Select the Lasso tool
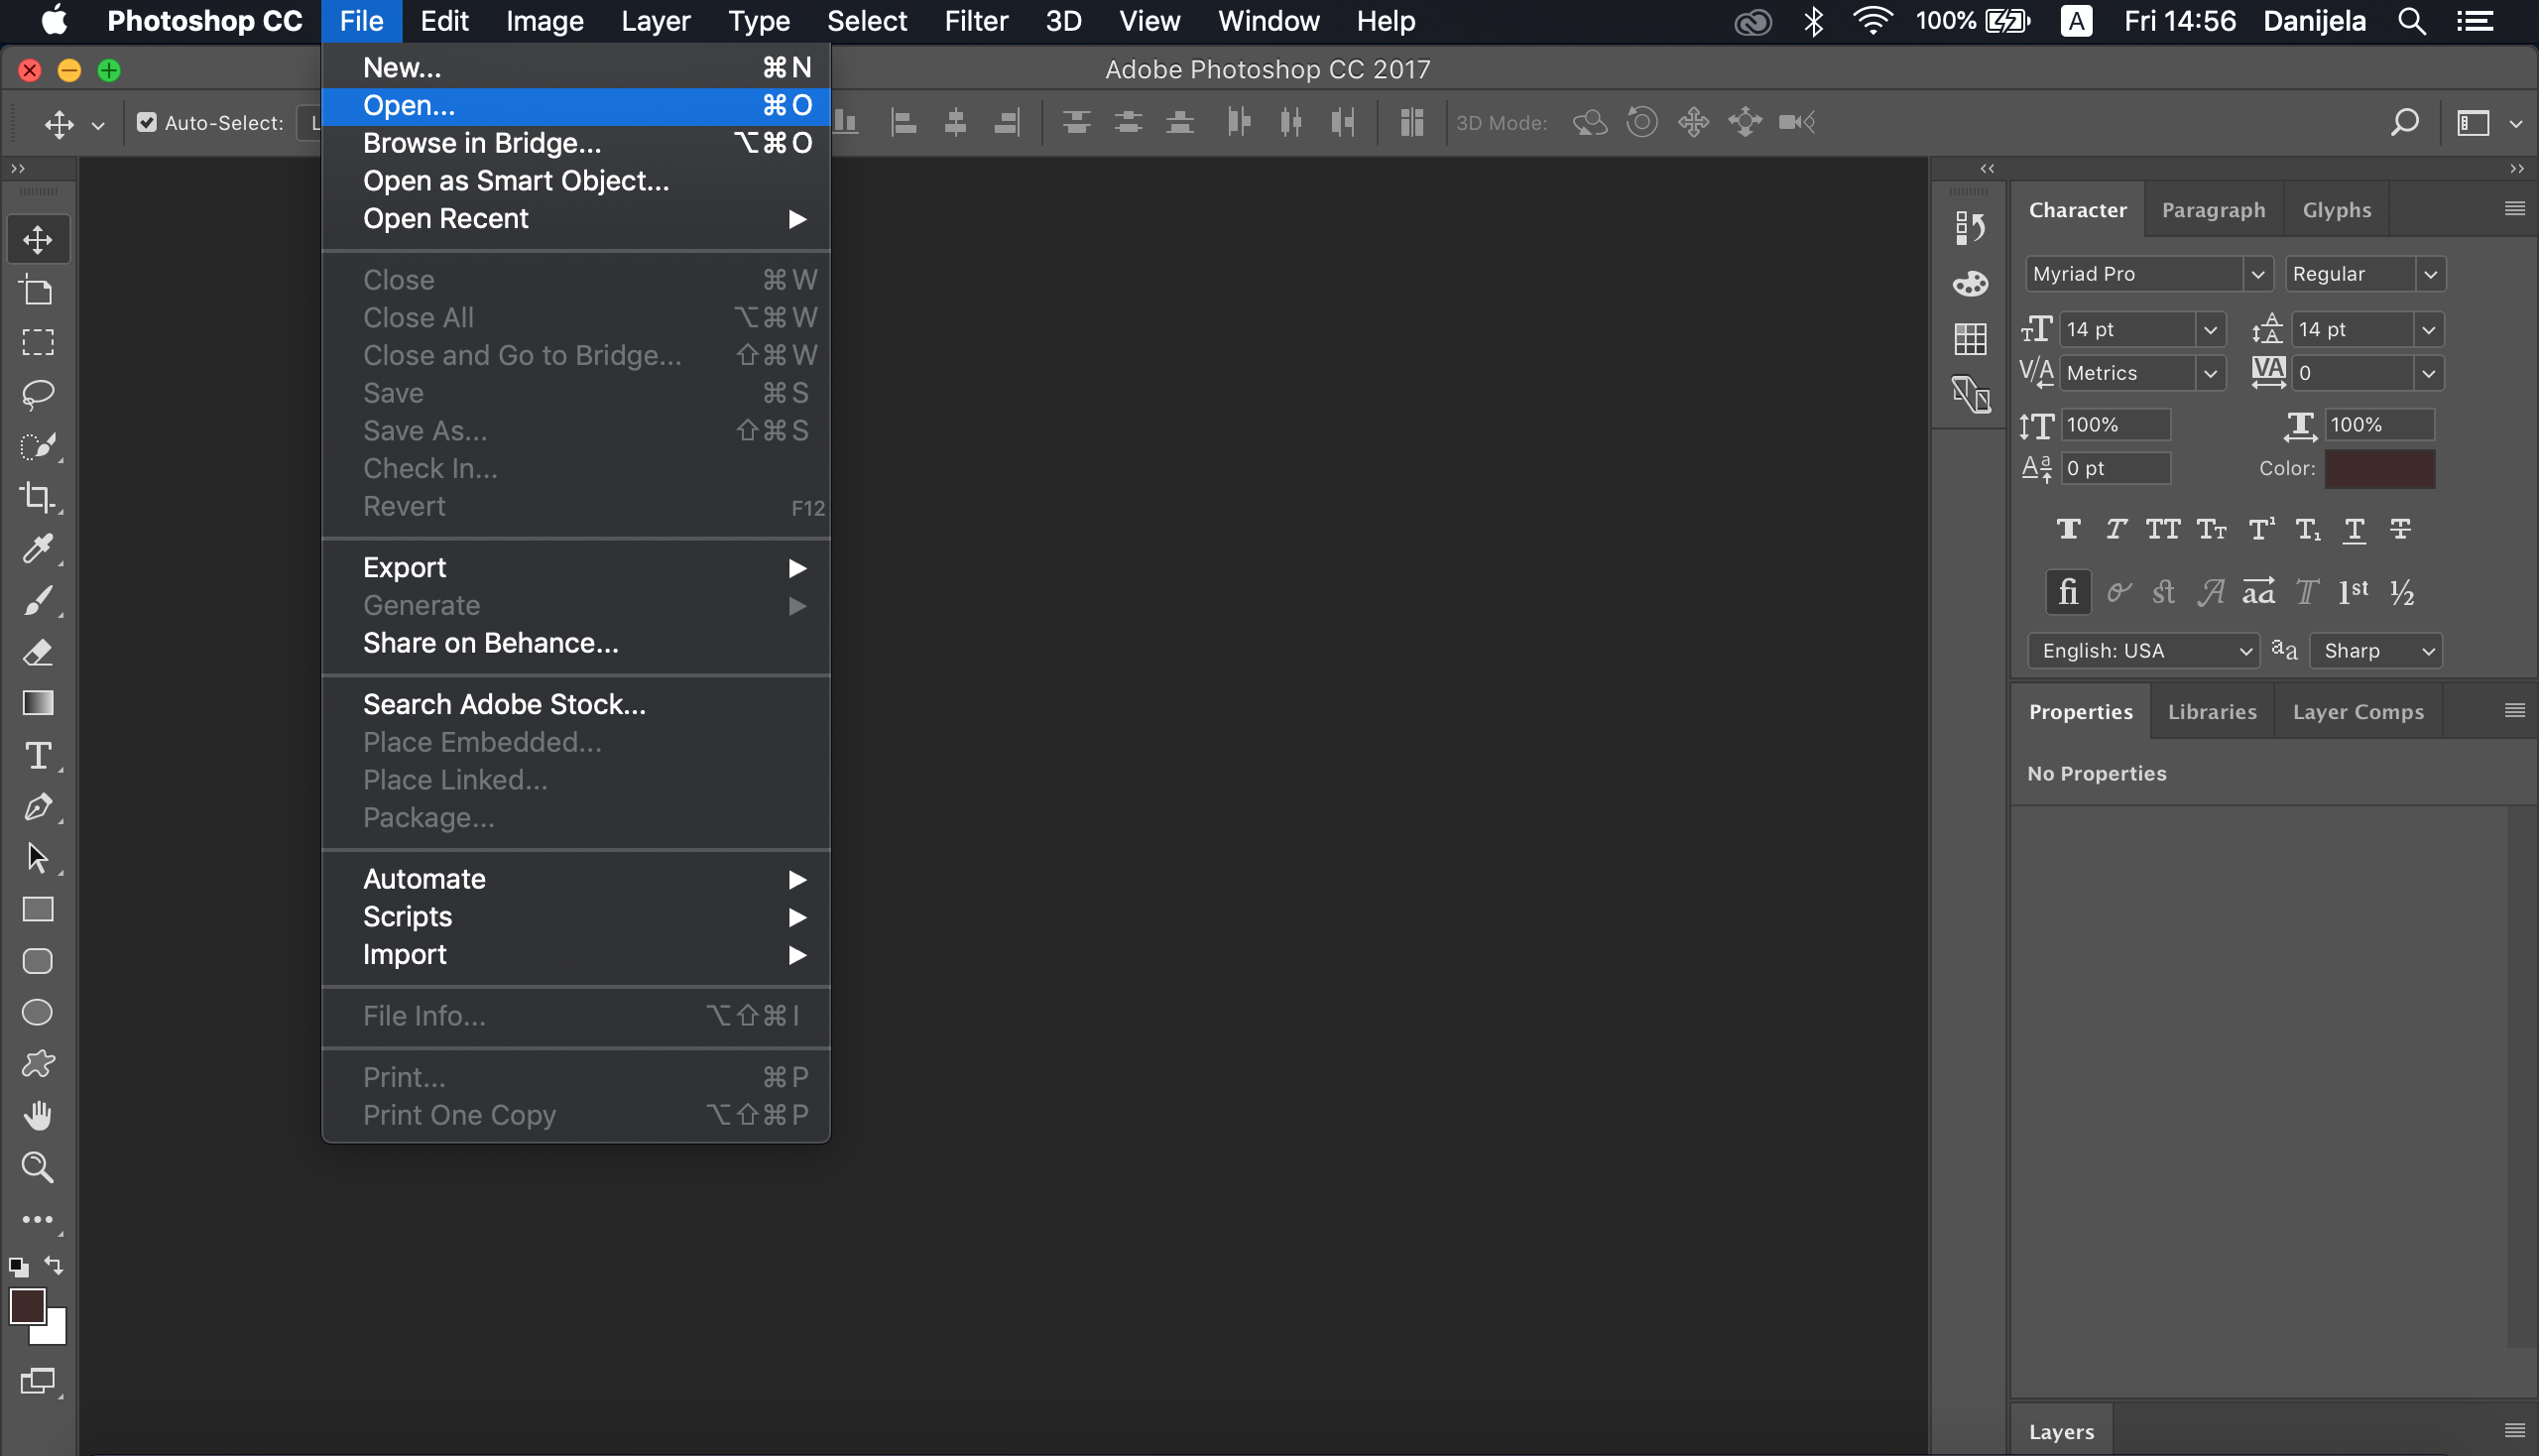This screenshot has height=1456, width=2539. pyautogui.click(x=38, y=394)
